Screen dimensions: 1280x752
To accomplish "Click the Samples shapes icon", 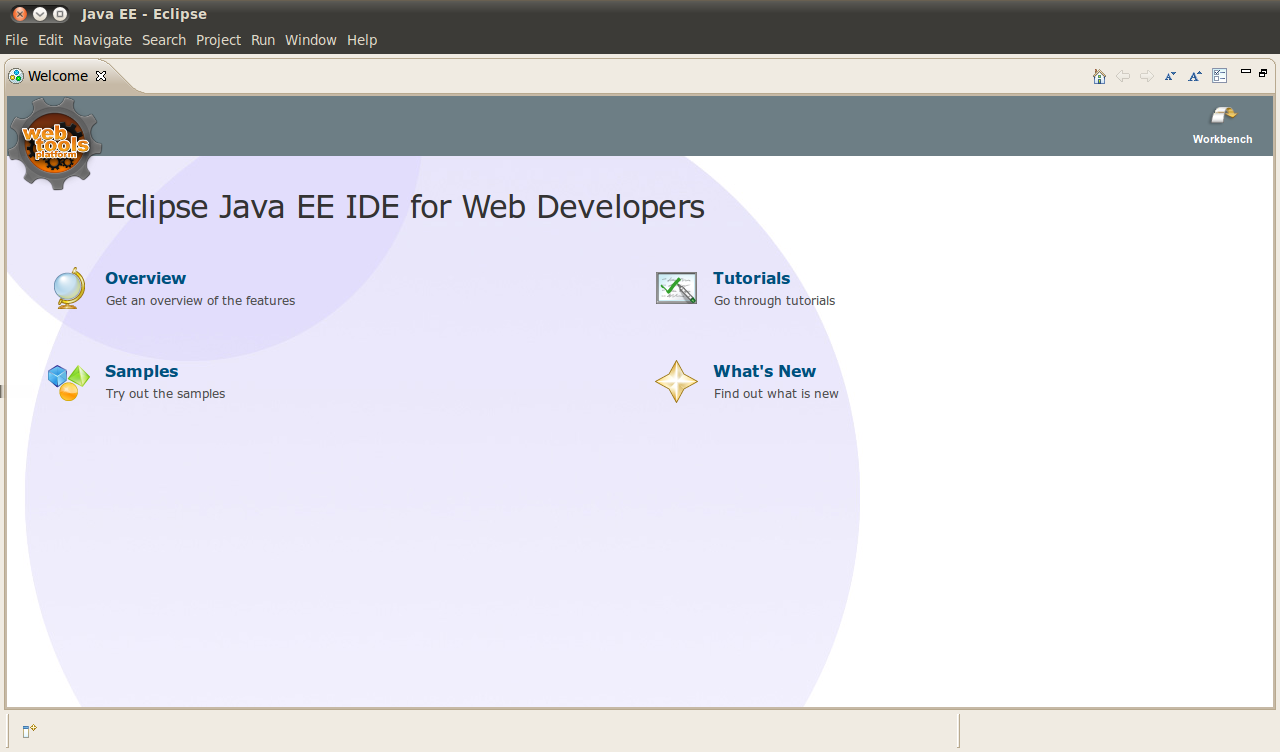I will 68,382.
